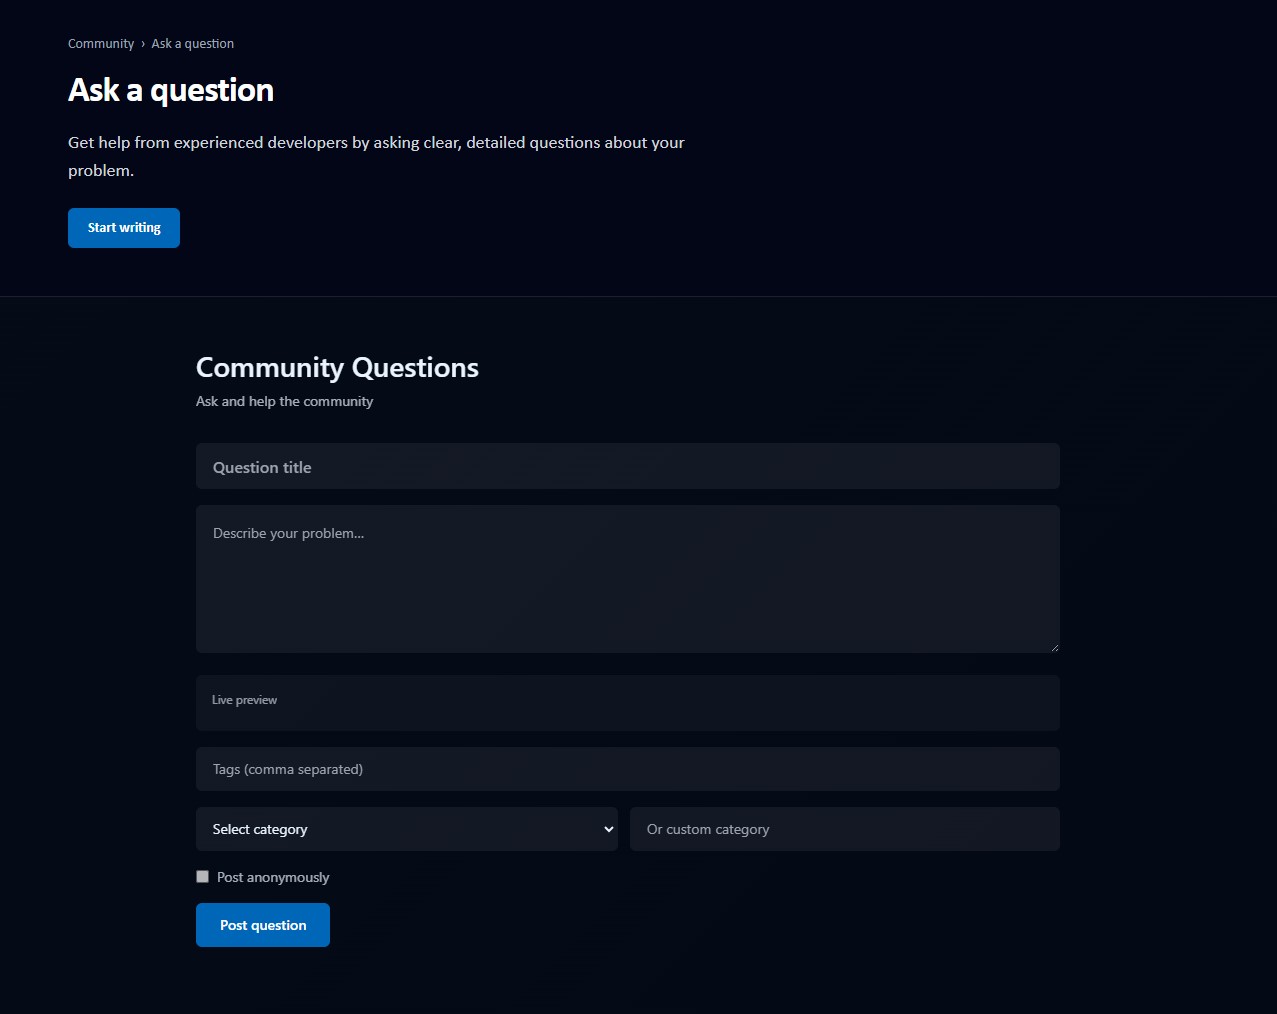Click the Question title input field
The width and height of the screenshot is (1277, 1014).
627,466
